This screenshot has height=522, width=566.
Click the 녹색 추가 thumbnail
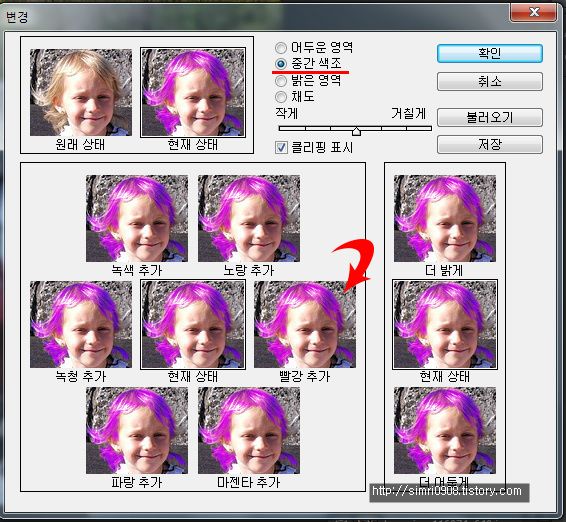[x=137, y=218]
